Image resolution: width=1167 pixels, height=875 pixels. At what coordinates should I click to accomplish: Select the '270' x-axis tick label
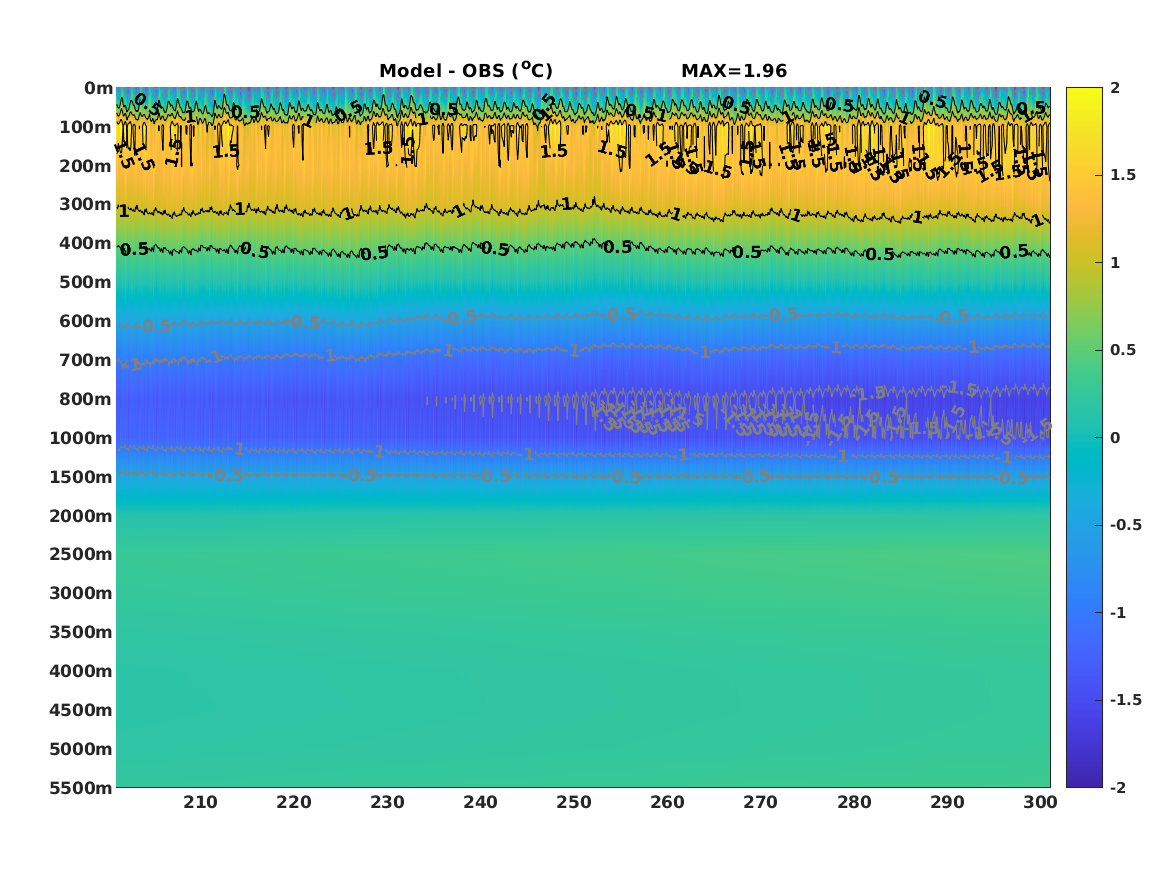(x=761, y=802)
